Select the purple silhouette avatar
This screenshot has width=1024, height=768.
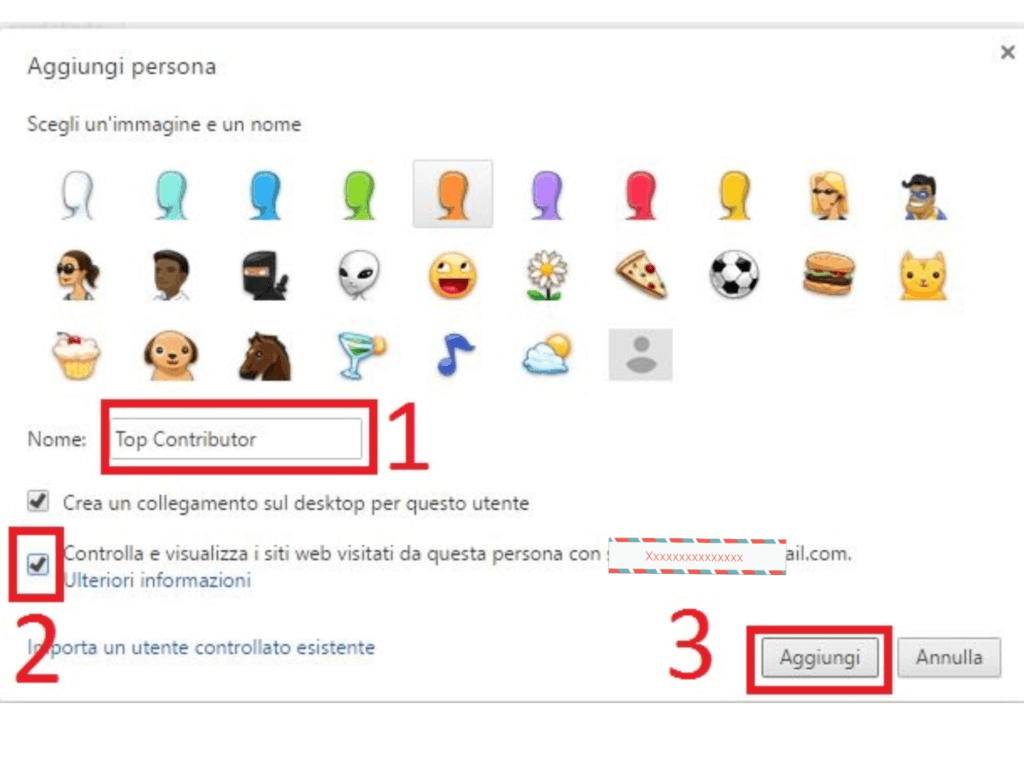point(547,195)
